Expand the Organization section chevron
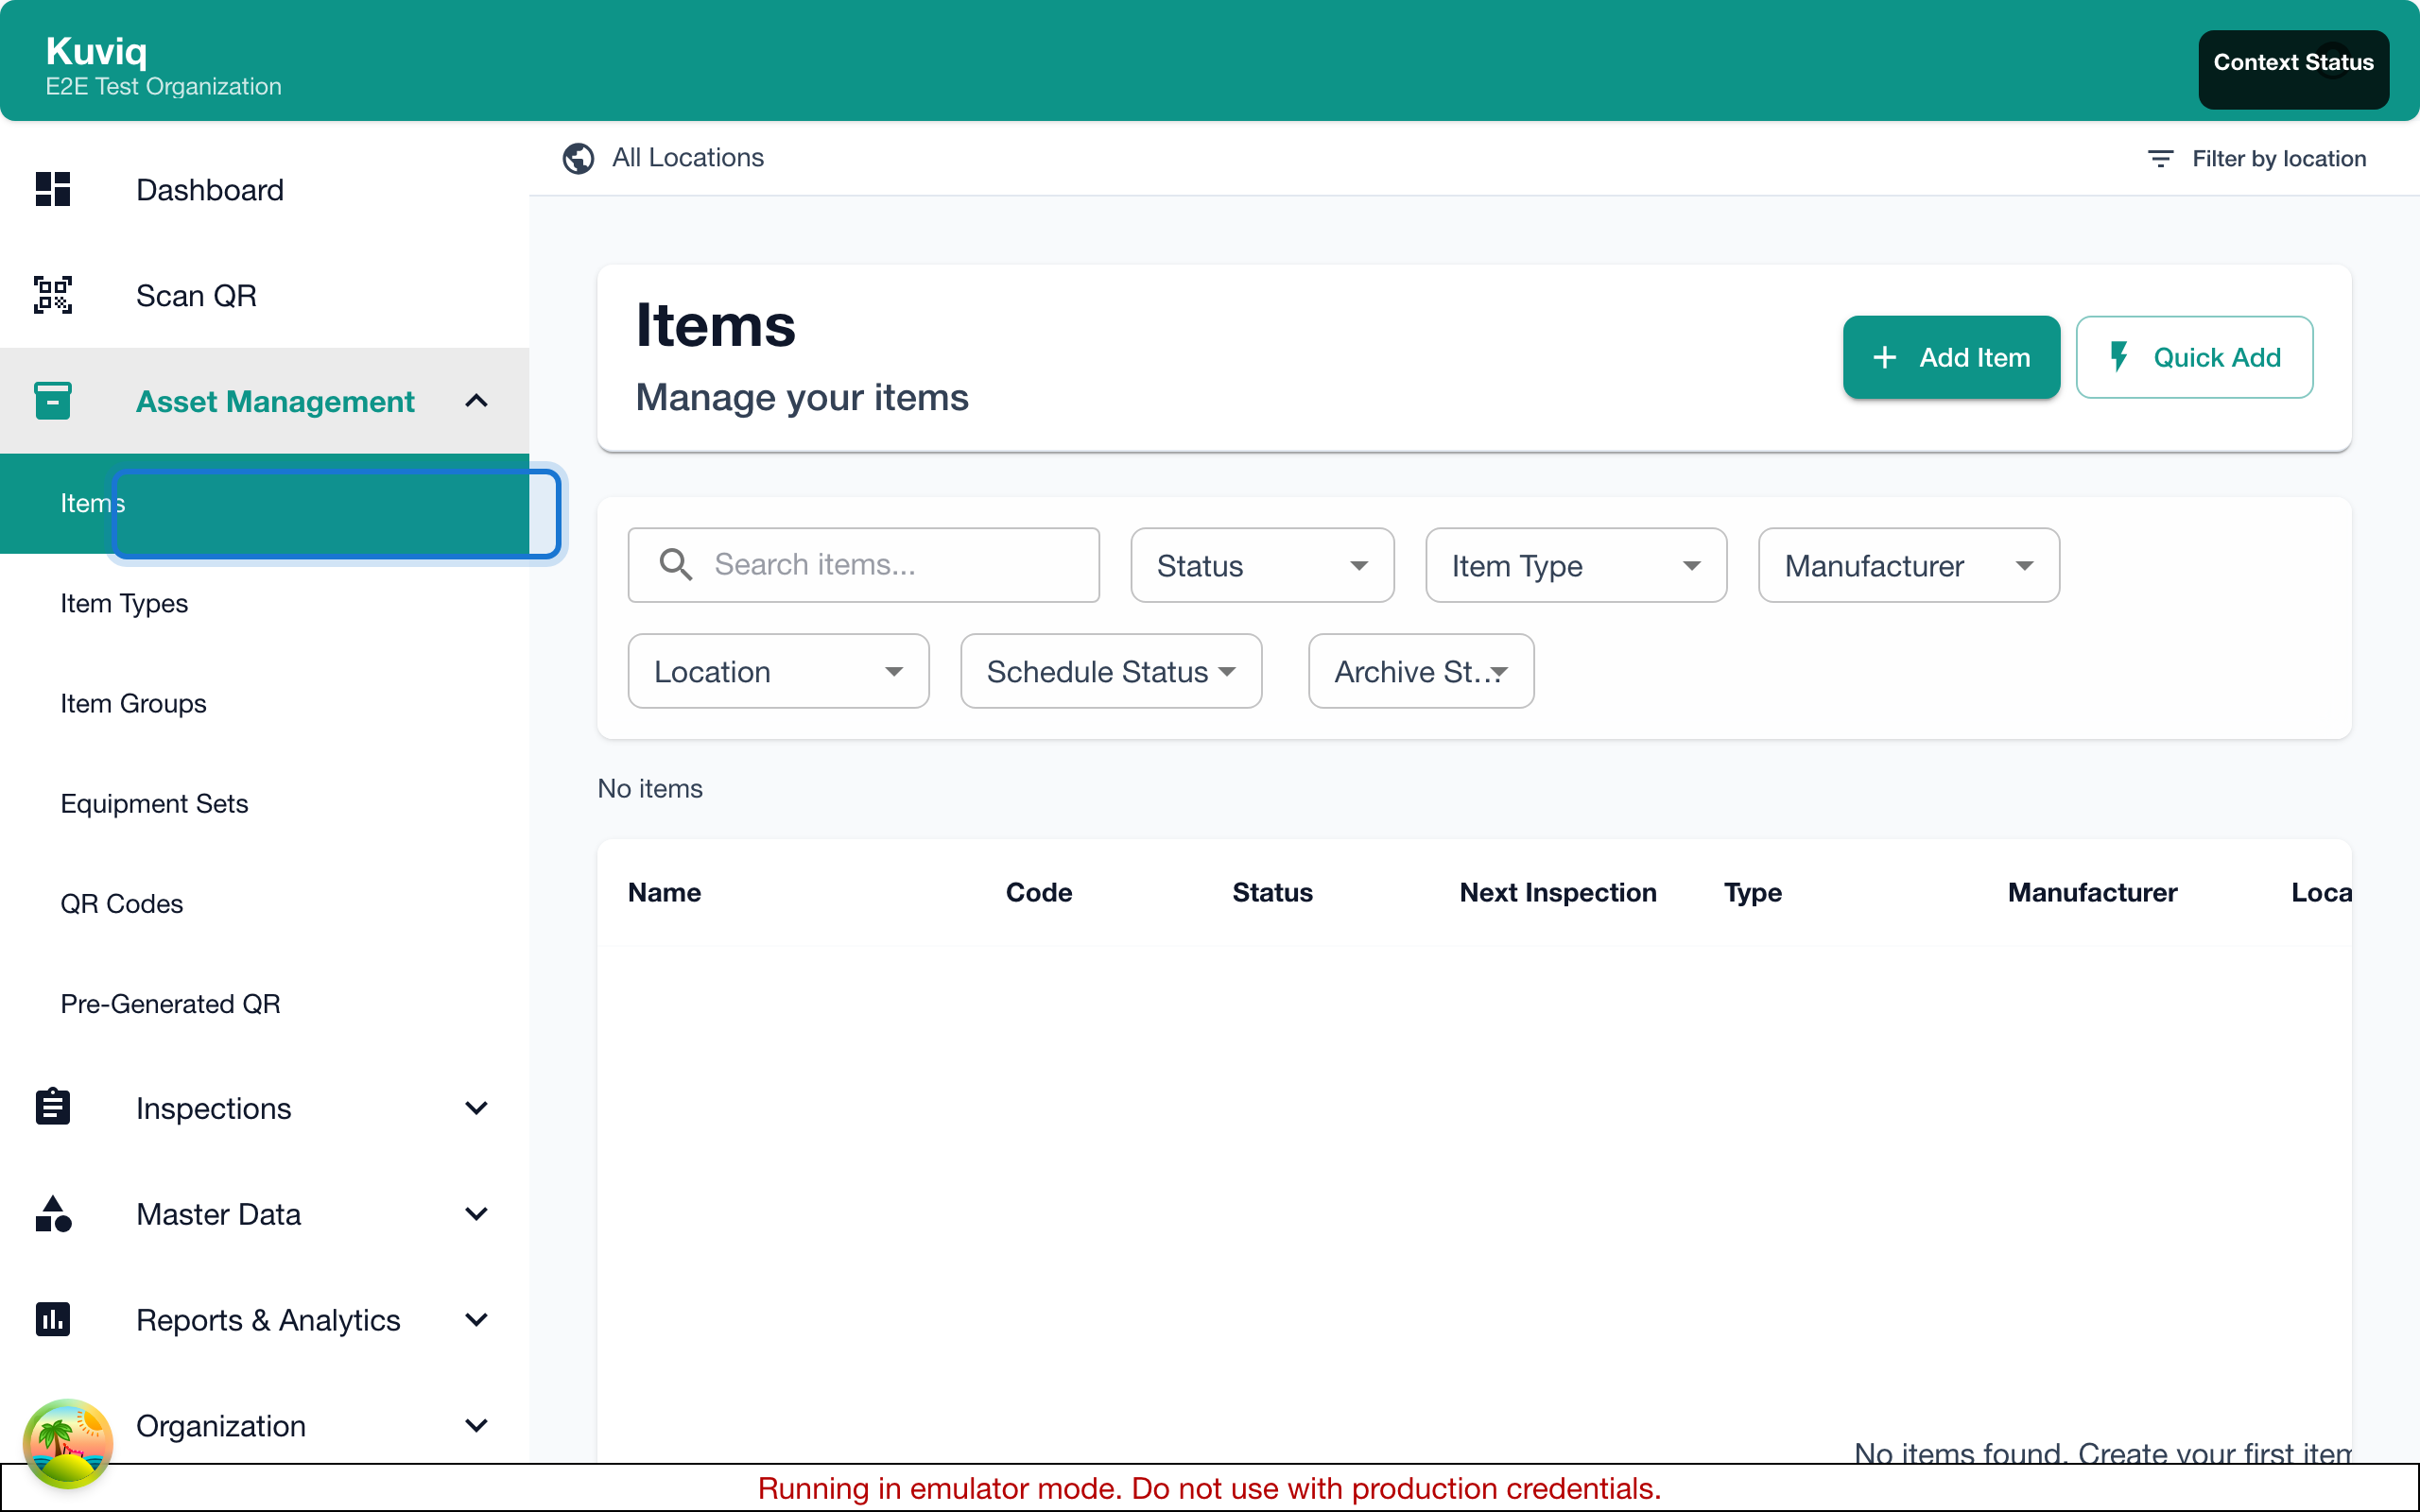The height and width of the screenshot is (1512, 2420). point(476,1425)
